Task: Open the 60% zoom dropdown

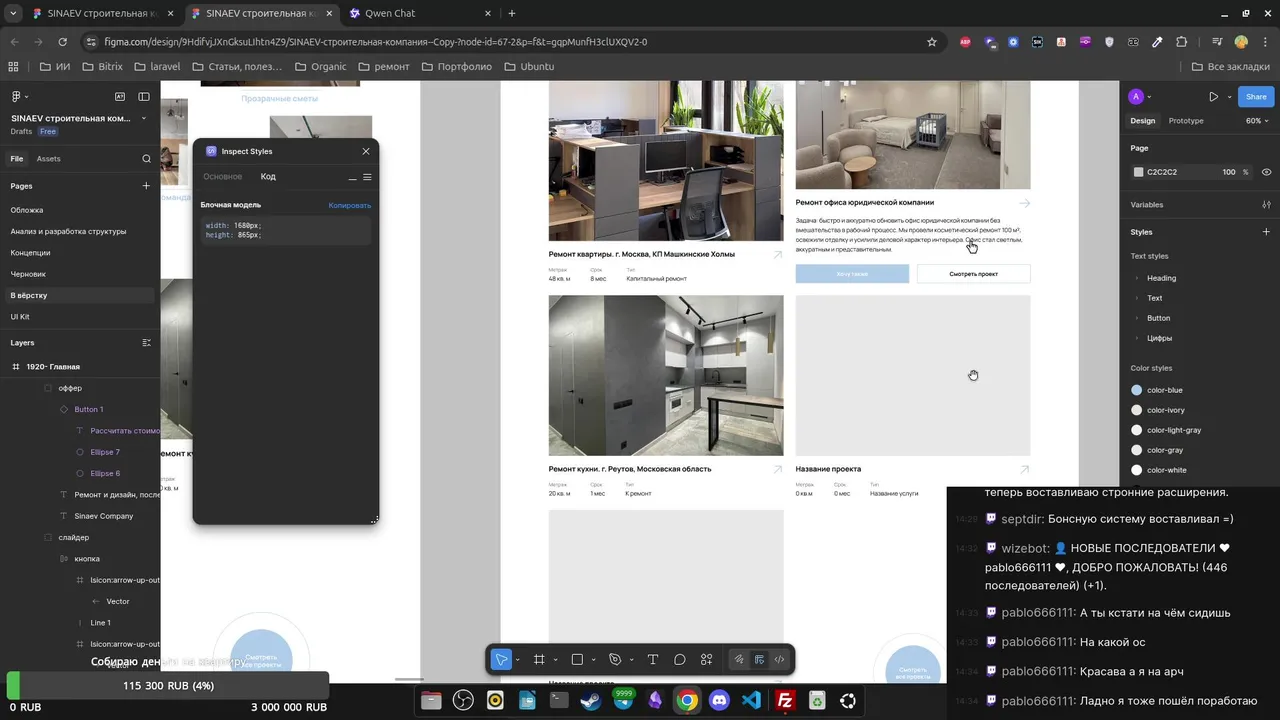Action: (1258, 121)
